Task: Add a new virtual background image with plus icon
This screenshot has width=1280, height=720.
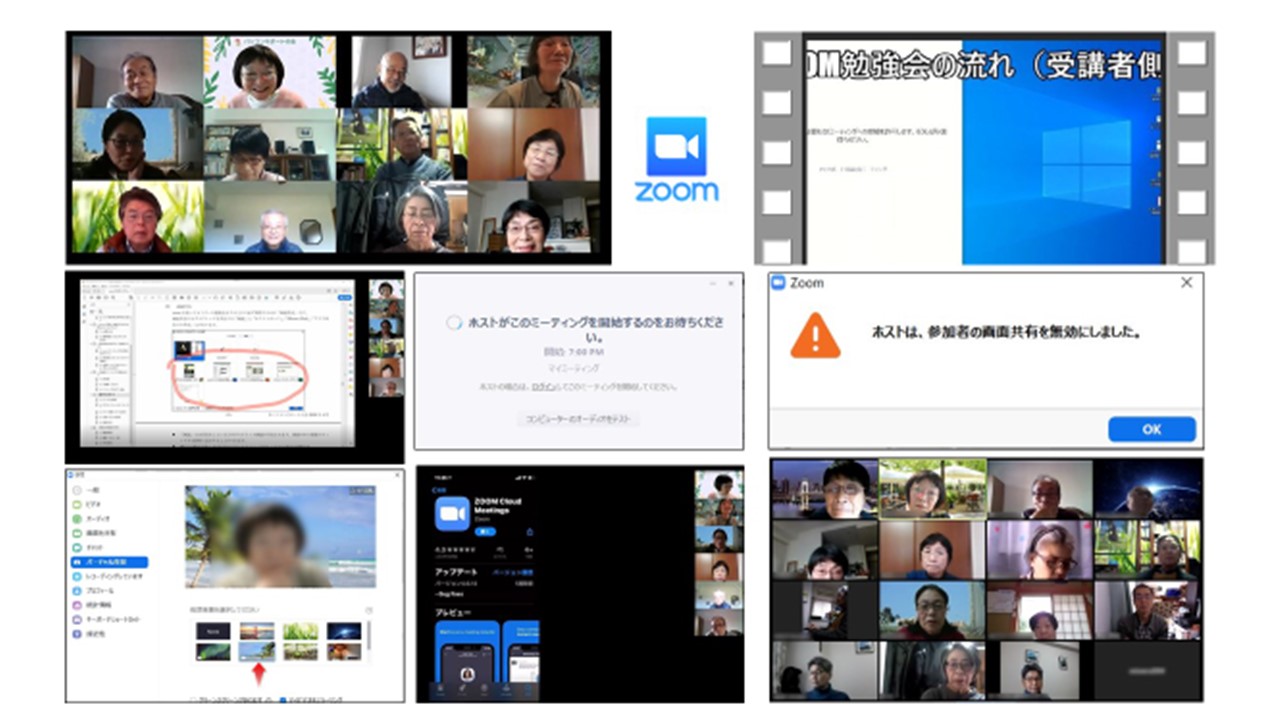Action: pos(368,610)
